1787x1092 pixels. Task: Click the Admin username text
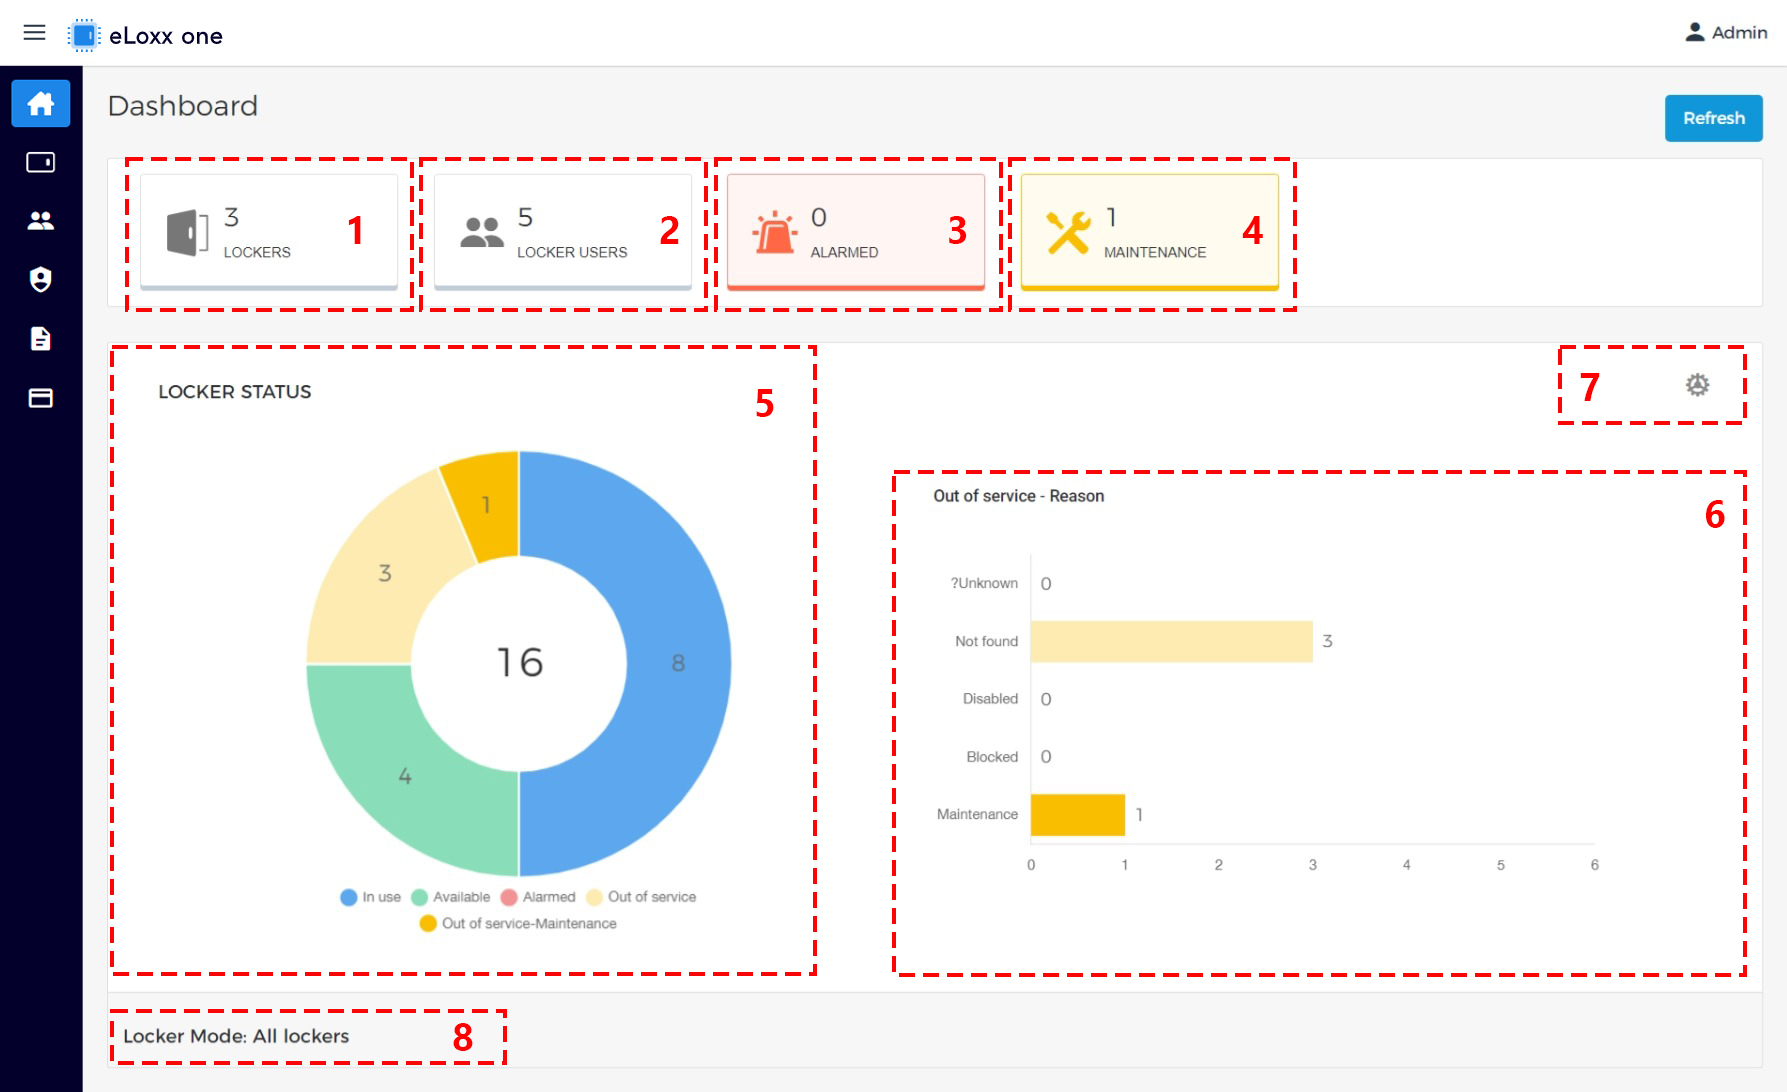coord(1739,33)
